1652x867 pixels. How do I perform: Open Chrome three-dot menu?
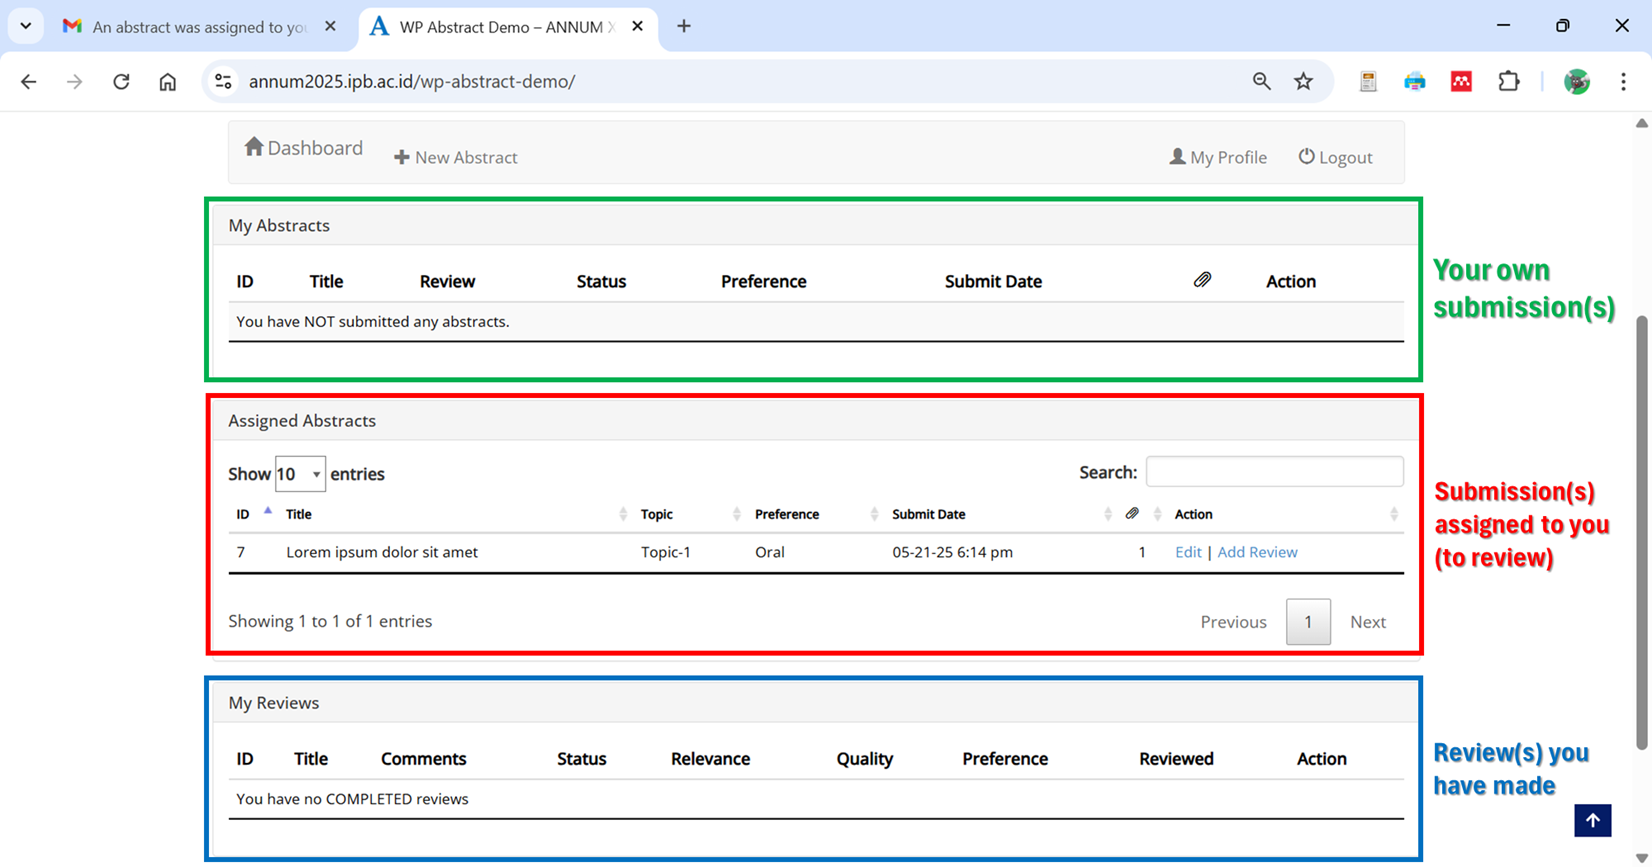[x=1623, y=82]
